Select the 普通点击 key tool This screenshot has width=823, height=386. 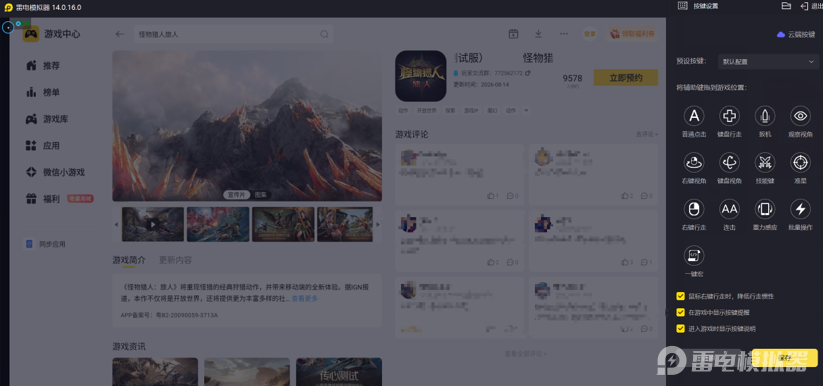pyautogui.click(x=694, y=116)
